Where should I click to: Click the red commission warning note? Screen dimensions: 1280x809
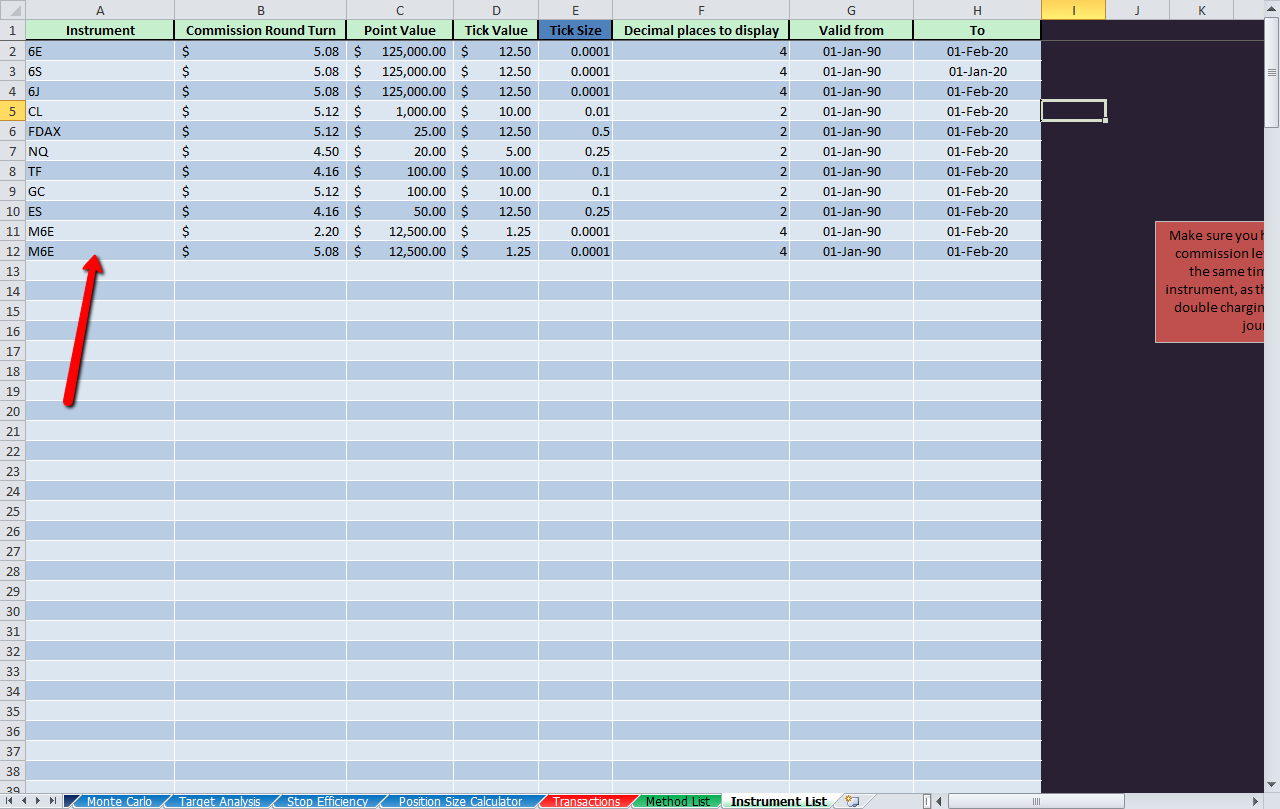pyautogui.click(x=1210, y=281)
